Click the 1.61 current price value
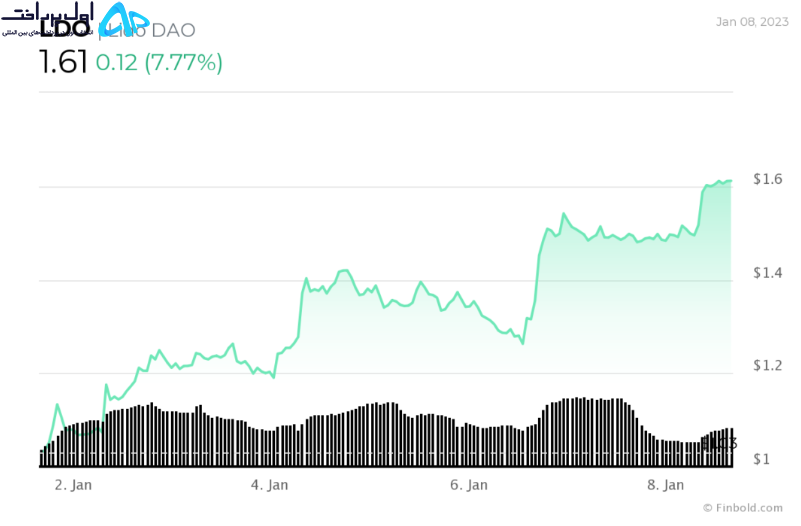This screenshot has width=801, height=526. (x=63, y=63)
